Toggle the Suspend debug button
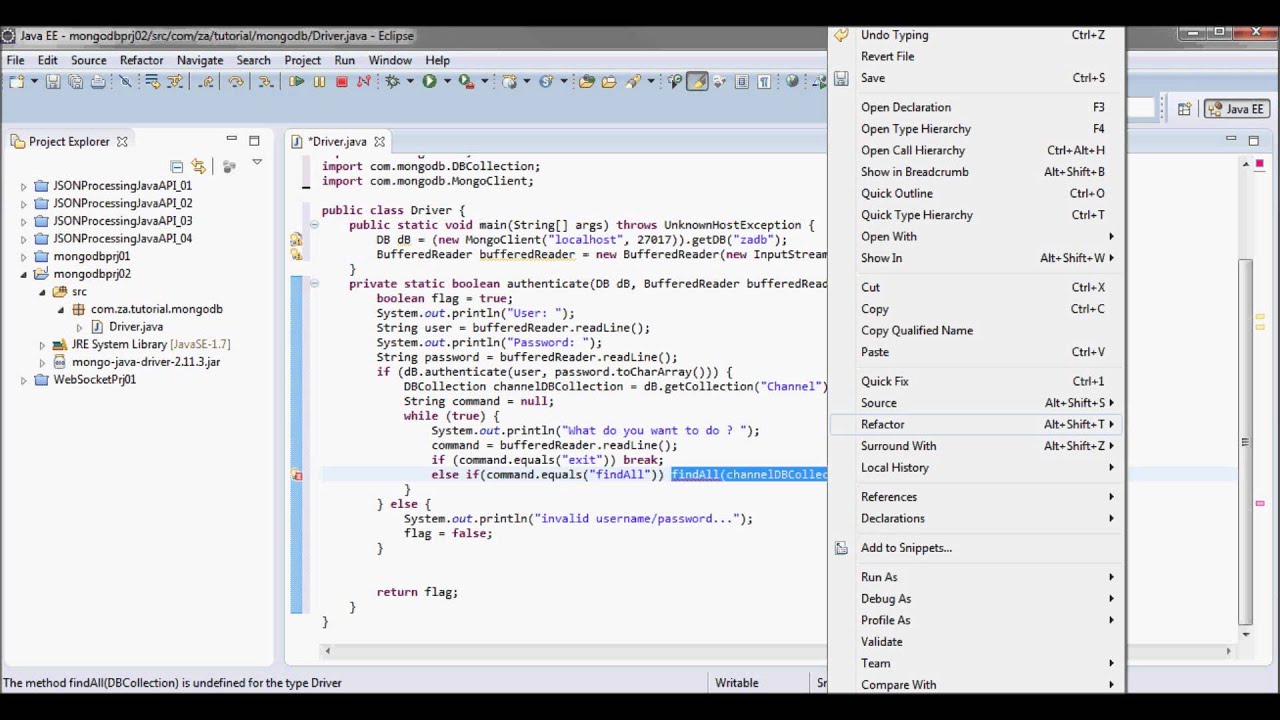 (319, 82)
